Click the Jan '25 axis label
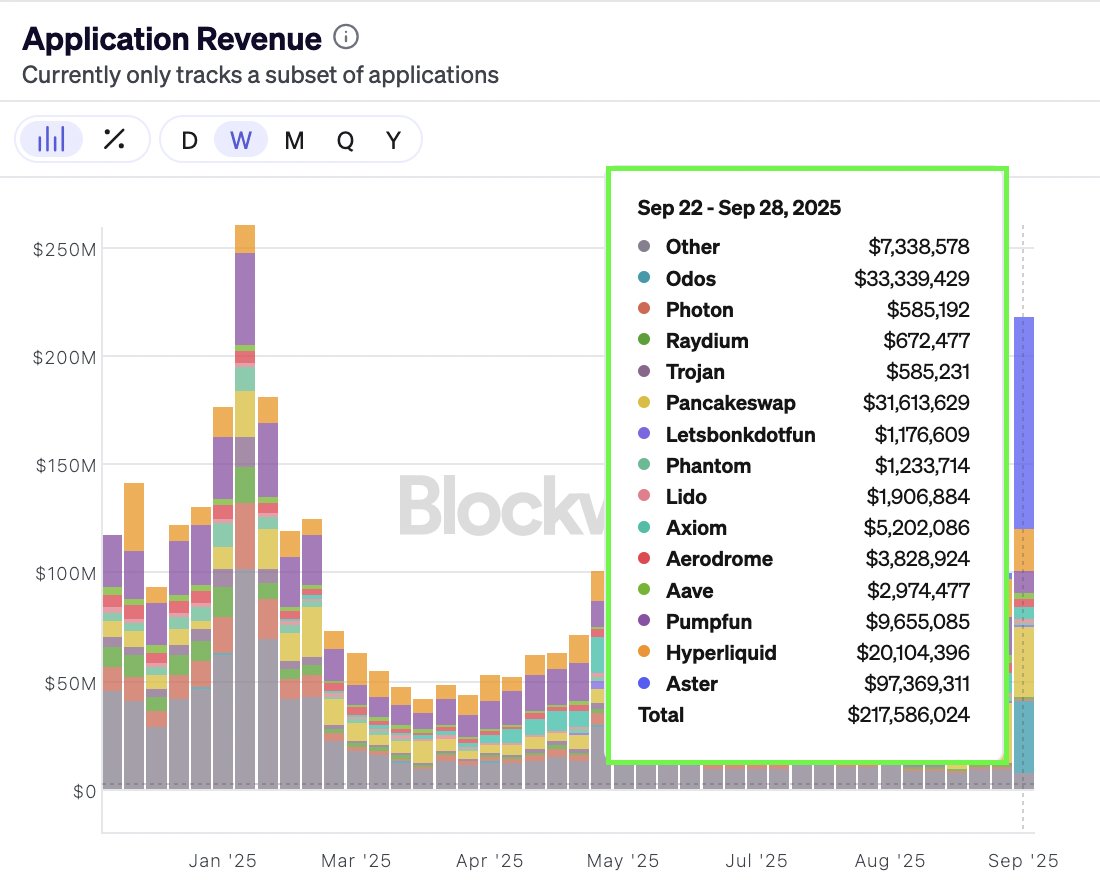This screenshot has width=1100, height=892. pos(222,860)
